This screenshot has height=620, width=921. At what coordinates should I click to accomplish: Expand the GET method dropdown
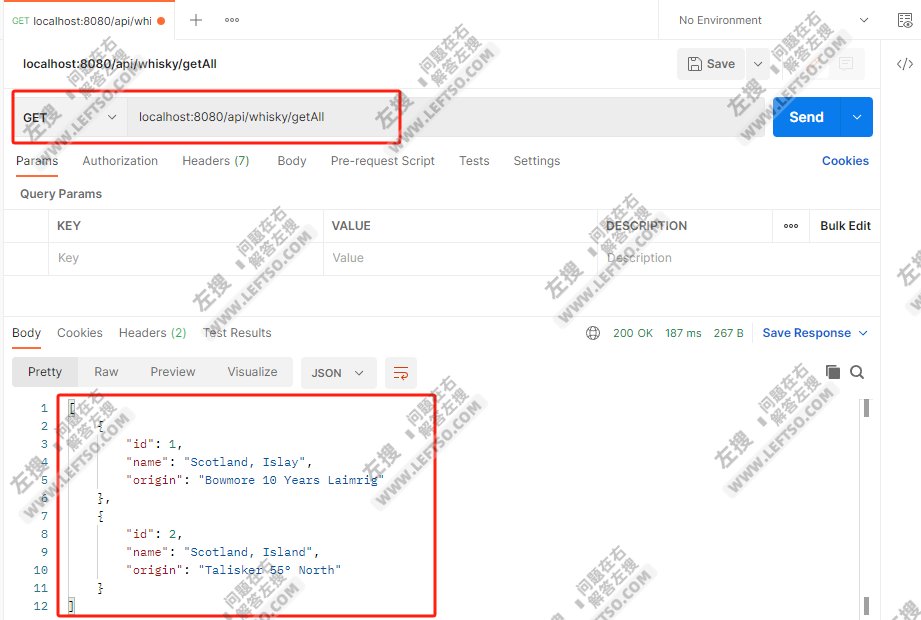(68, 117)
